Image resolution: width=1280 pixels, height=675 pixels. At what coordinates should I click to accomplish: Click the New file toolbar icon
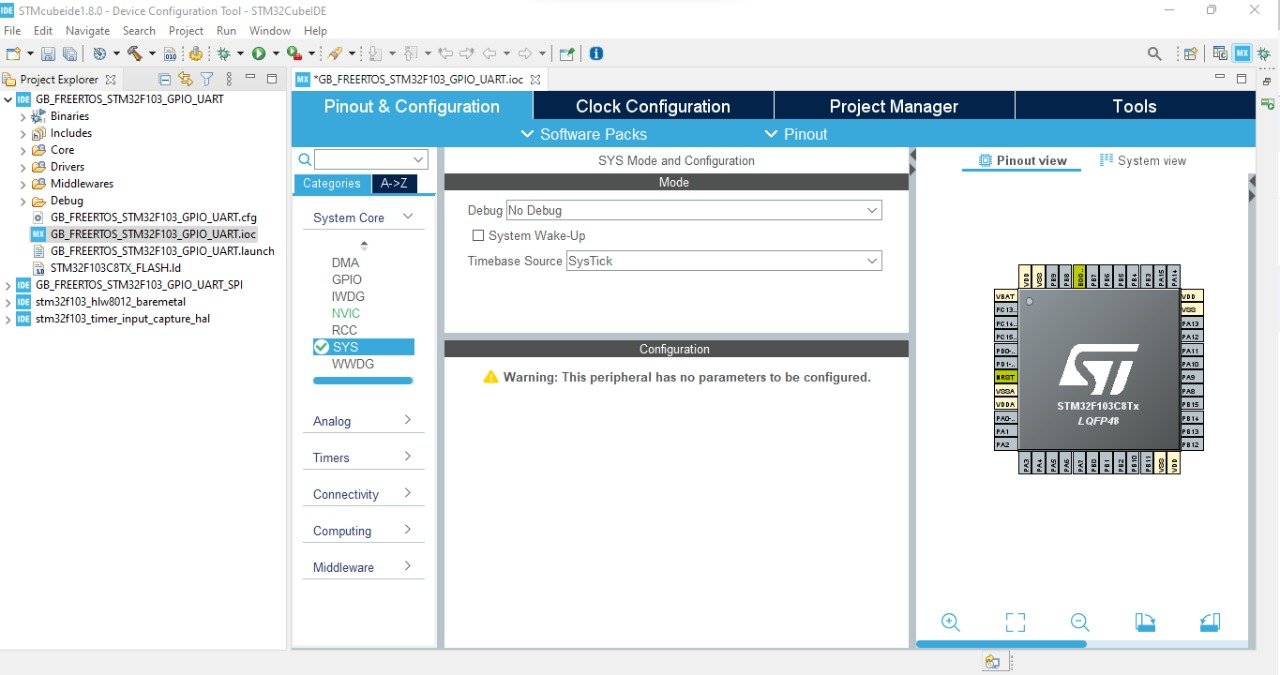pos(13,54)
